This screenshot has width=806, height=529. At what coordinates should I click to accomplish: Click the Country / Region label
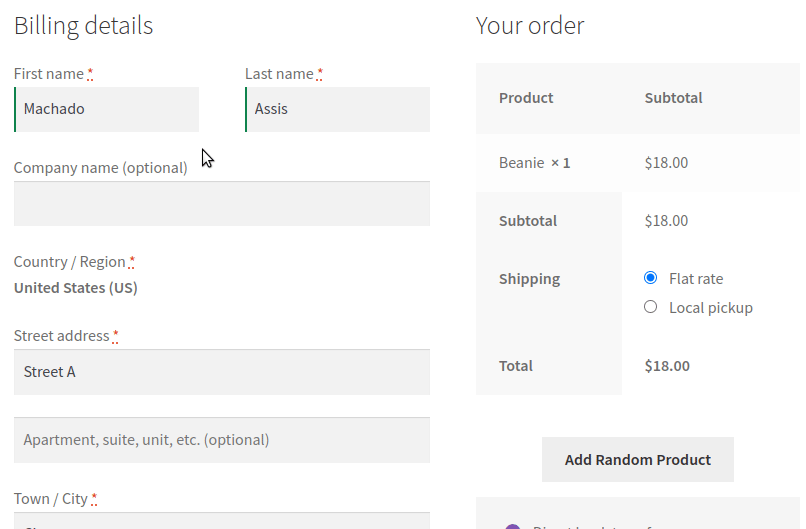70,262
